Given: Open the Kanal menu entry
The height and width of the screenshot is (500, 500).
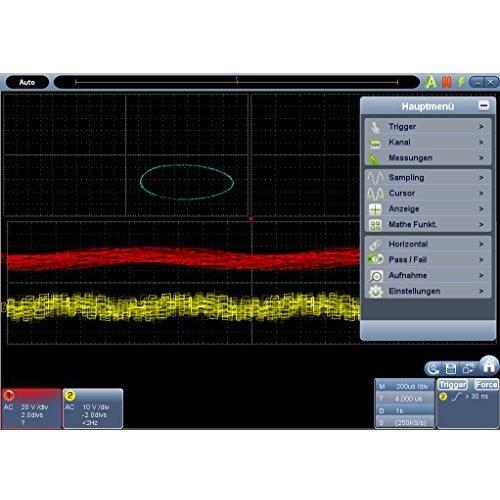Looking at the screenshot, I should (428, 142).
